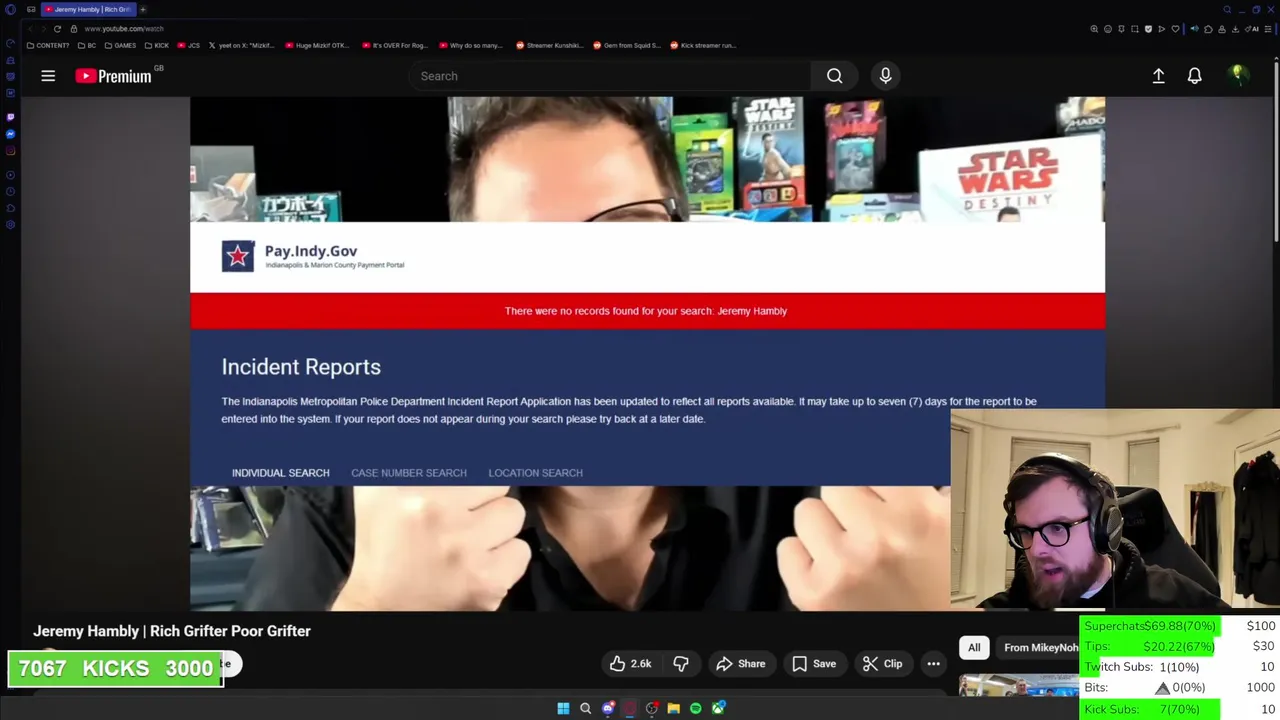Open the YouTube notifications bell
This screenshot has height=720, width=1280.
(1194, 76)
